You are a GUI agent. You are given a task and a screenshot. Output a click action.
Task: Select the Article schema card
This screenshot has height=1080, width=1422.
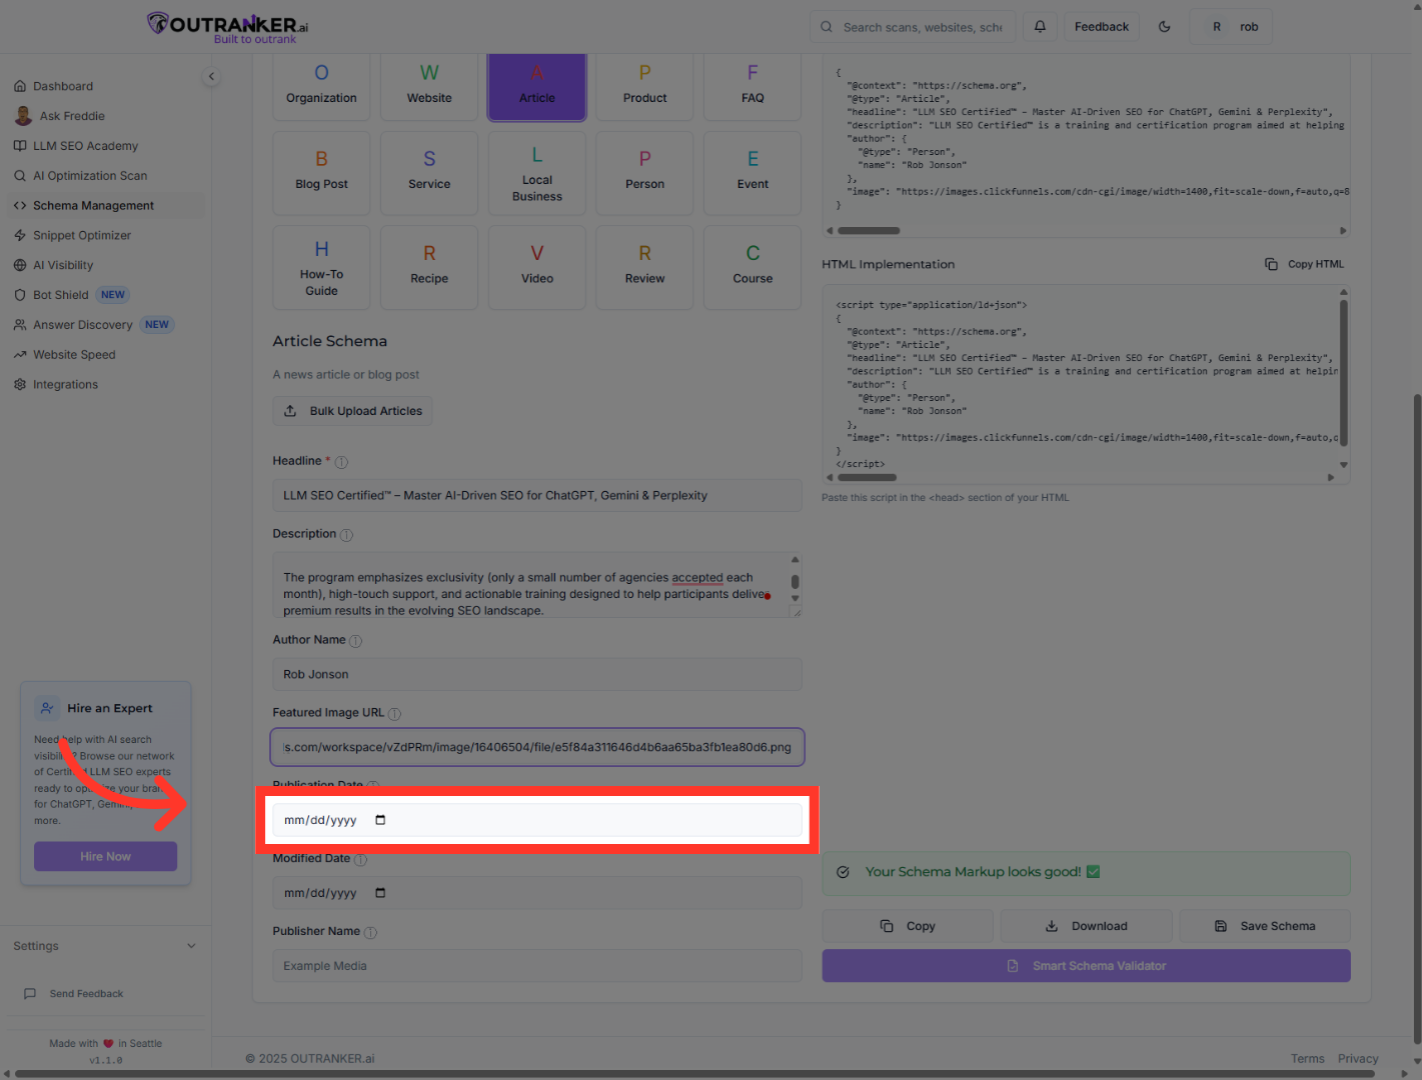click(537, 86)
